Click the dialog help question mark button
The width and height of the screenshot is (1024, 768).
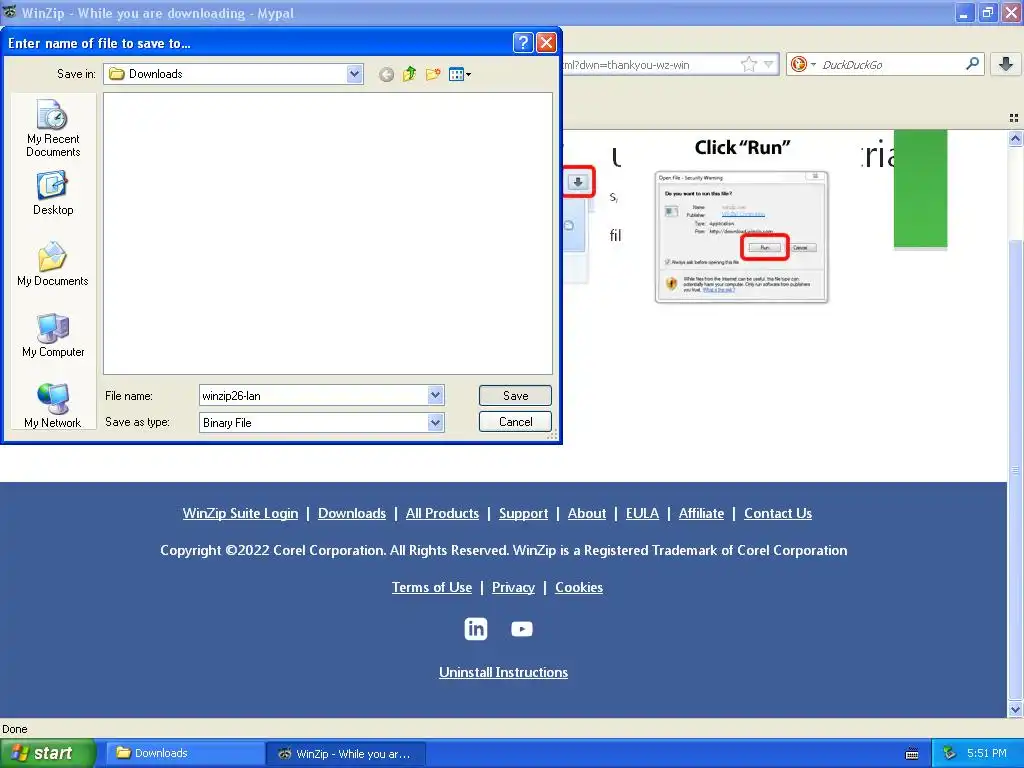pos(522,43)
